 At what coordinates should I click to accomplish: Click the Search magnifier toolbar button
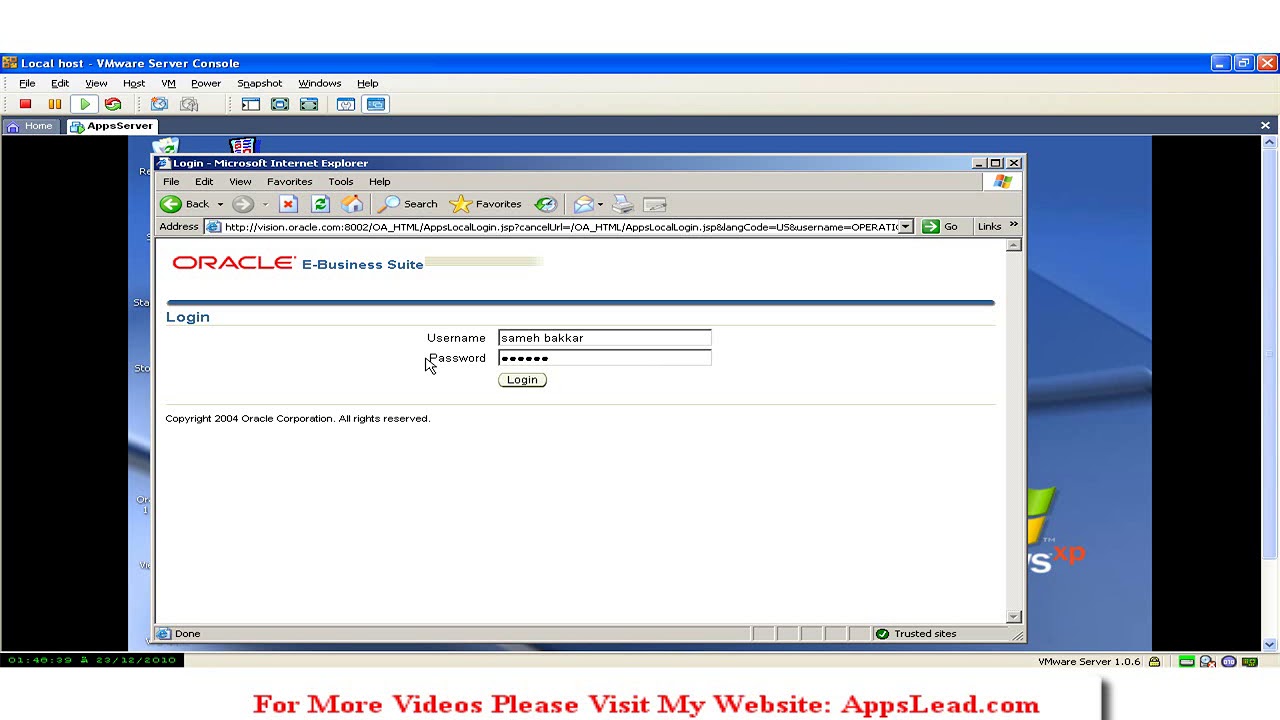tap(408, 204)
